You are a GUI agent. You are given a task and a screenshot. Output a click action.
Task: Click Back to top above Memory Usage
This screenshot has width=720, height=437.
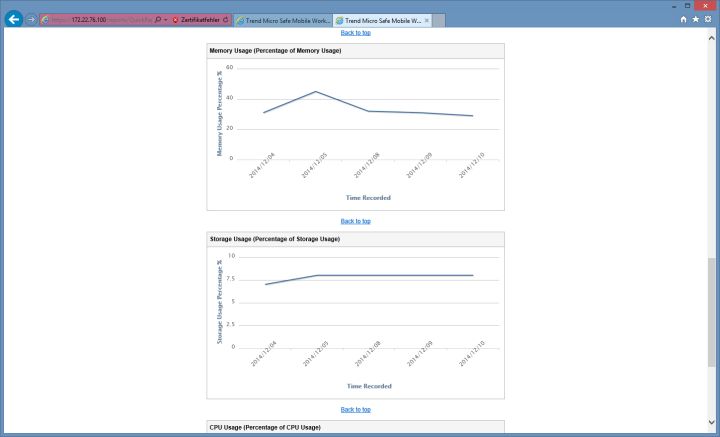355,33
